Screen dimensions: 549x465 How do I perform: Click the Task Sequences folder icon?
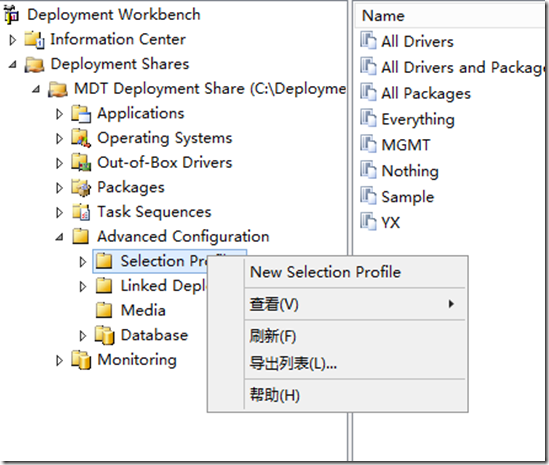coord(81,212)
